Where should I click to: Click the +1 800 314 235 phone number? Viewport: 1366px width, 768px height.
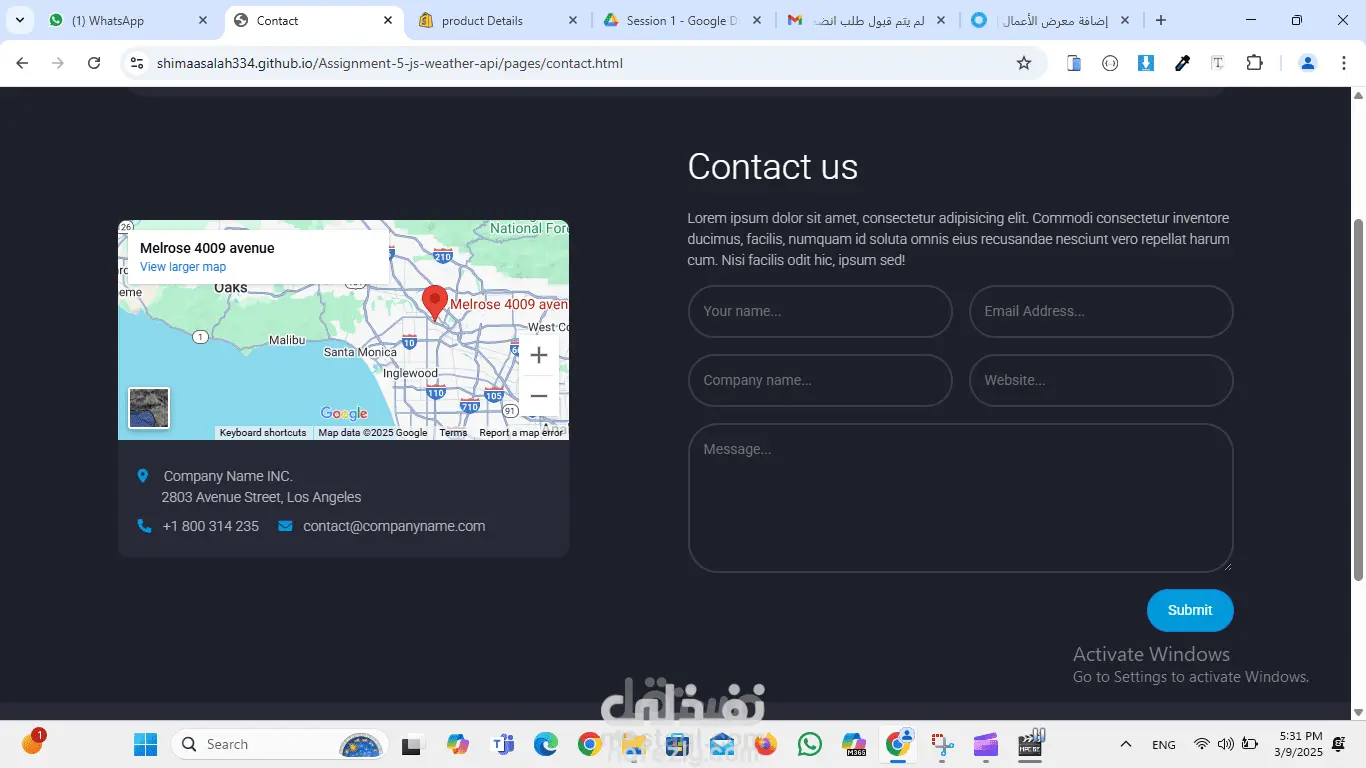coord(211,526)
